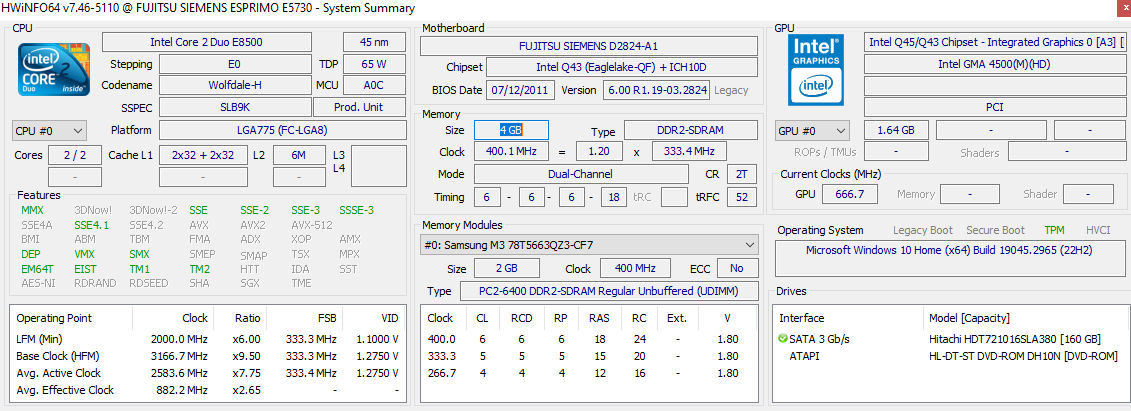This screenshot has height=411, width=1131.
Task: Click the TDP value 65 W
Action: tap(374, 64)
